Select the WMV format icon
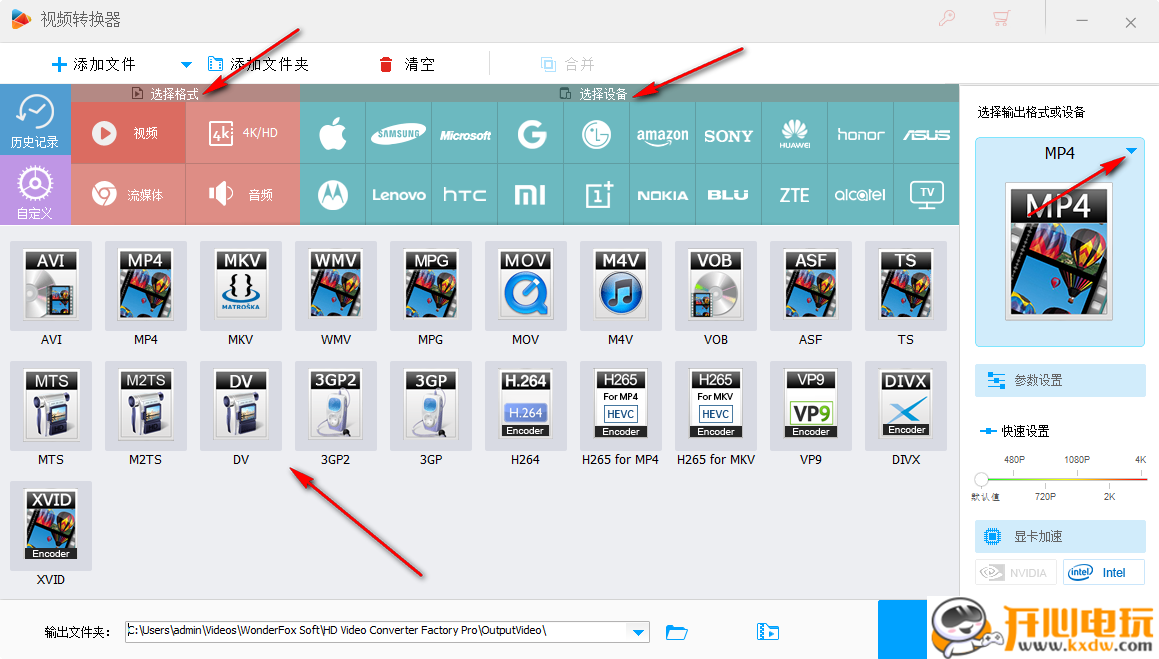The height and width of the screenshot is (659, 1159). click(336, 286)
